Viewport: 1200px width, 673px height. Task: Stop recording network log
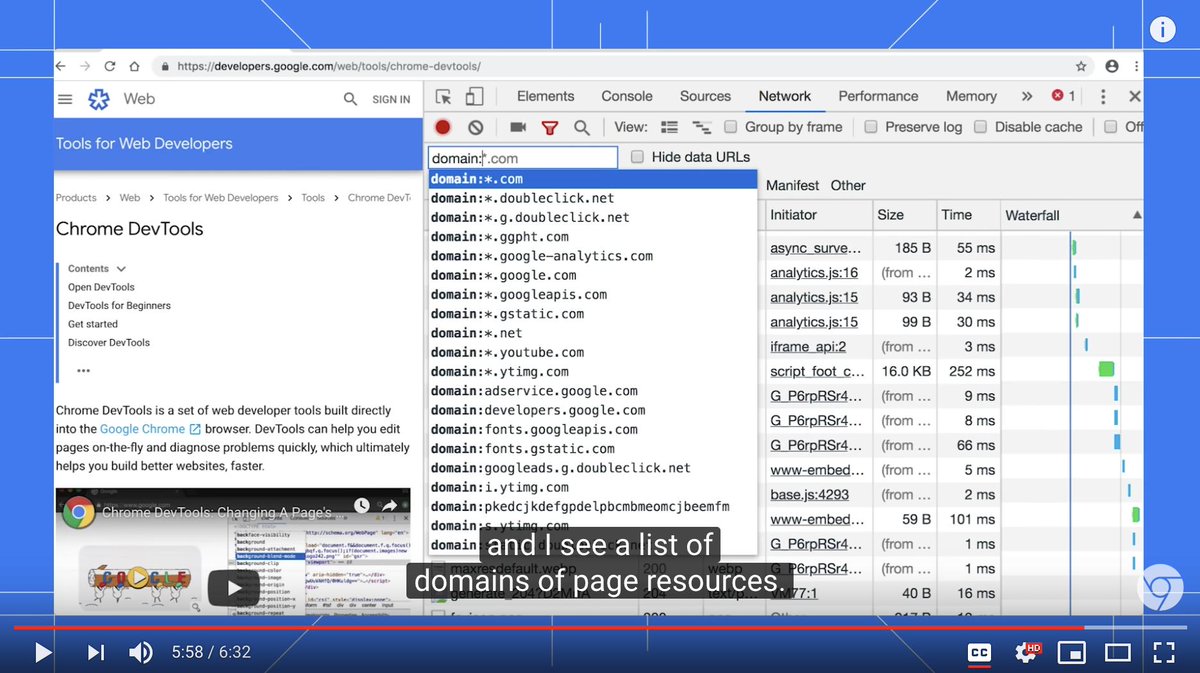click(443, 127)
